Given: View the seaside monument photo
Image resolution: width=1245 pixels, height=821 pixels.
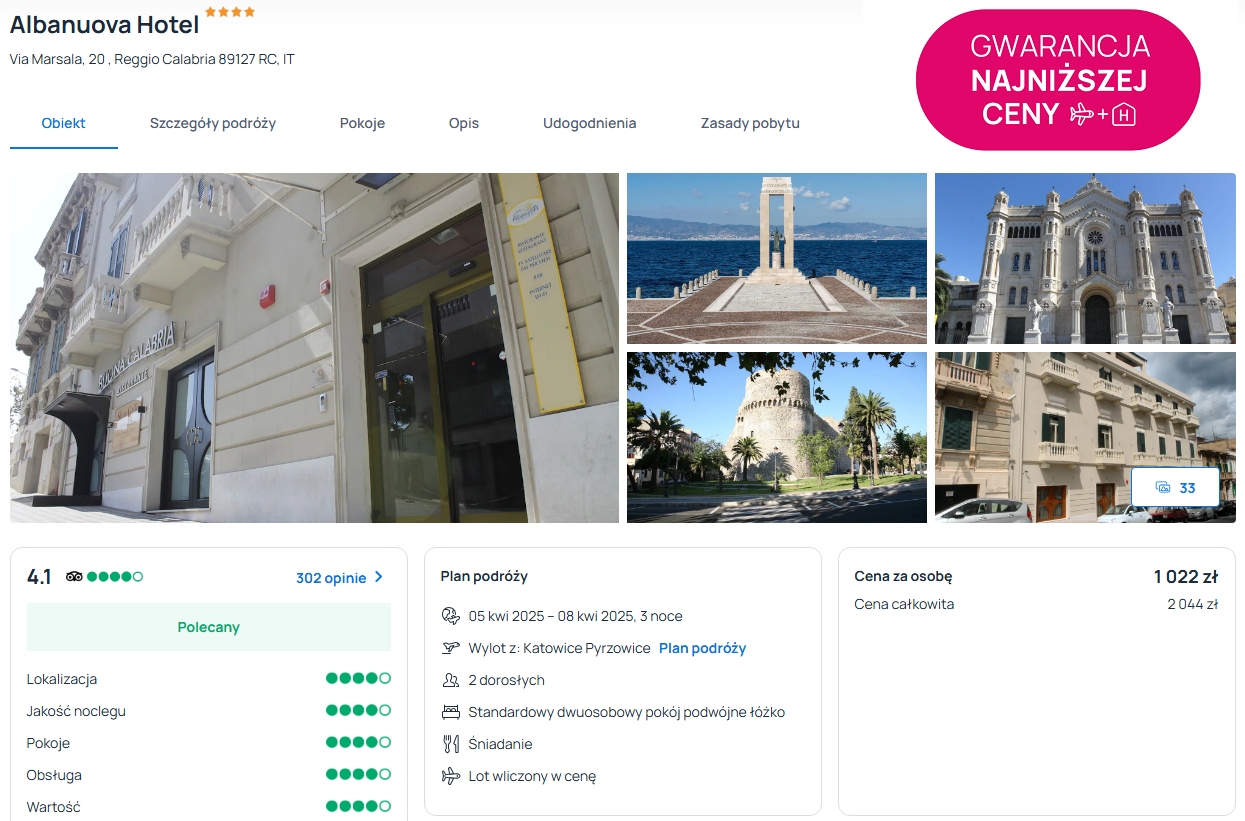Looking at the screenshot, I should click(x=776, y=258).
